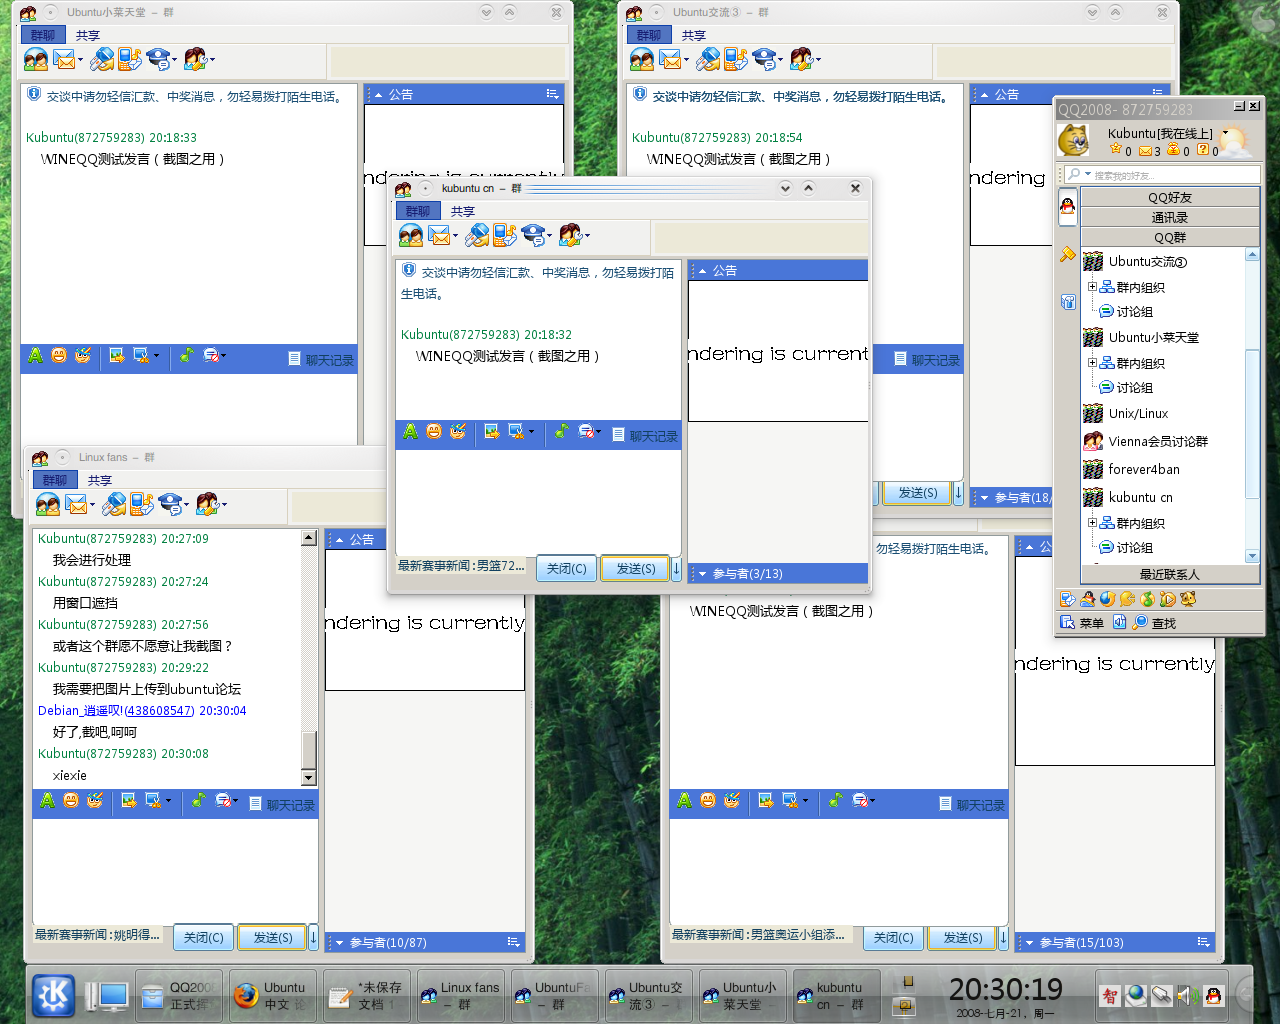Collapse 公告 panel in Linux fans window

[339, 540]
